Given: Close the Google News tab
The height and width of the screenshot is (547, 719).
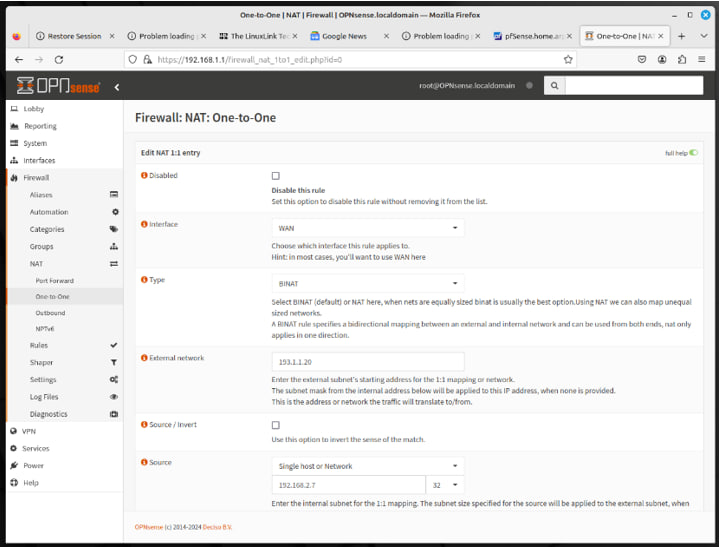Looking at the screenshot, I should [x=386, y=36].
